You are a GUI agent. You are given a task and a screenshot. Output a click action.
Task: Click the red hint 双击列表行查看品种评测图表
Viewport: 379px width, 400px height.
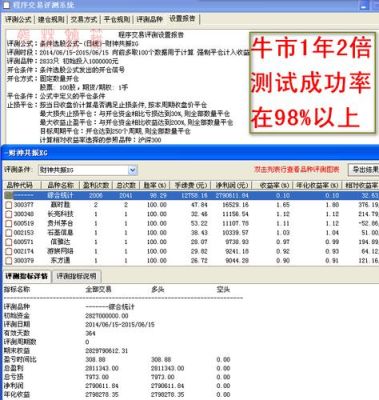[x=297, y=170]
